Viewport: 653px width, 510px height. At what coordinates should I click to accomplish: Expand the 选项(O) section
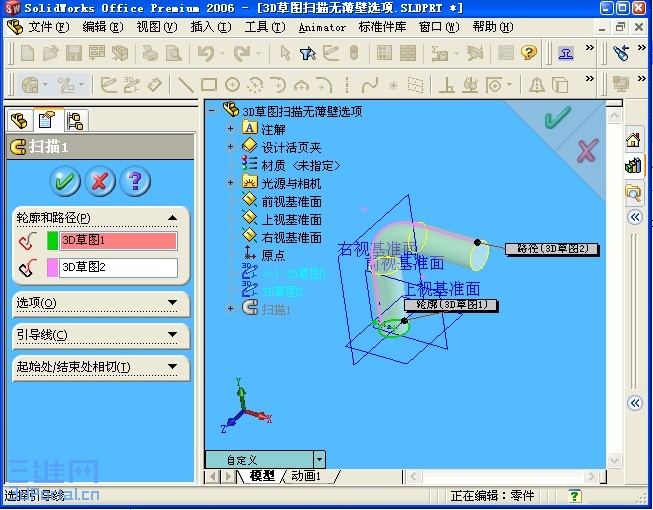[172, 302]
